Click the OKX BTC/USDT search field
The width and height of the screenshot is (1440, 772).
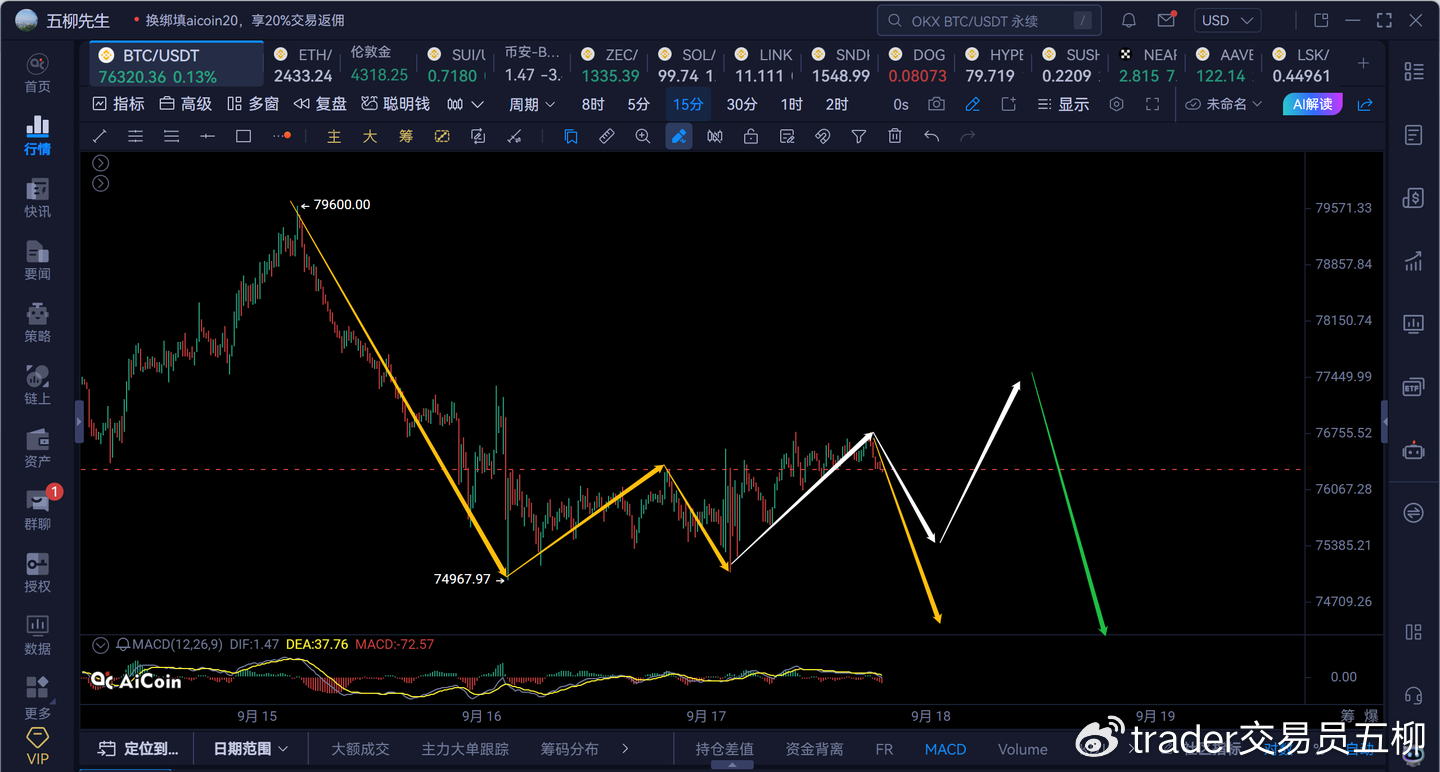point(989,20)
